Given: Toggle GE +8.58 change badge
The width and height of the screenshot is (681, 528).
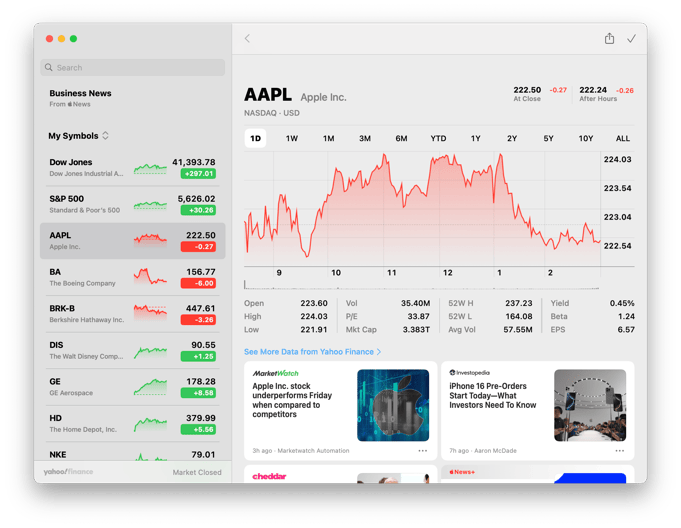Looking at the screenshot, I should coord(198,393).
